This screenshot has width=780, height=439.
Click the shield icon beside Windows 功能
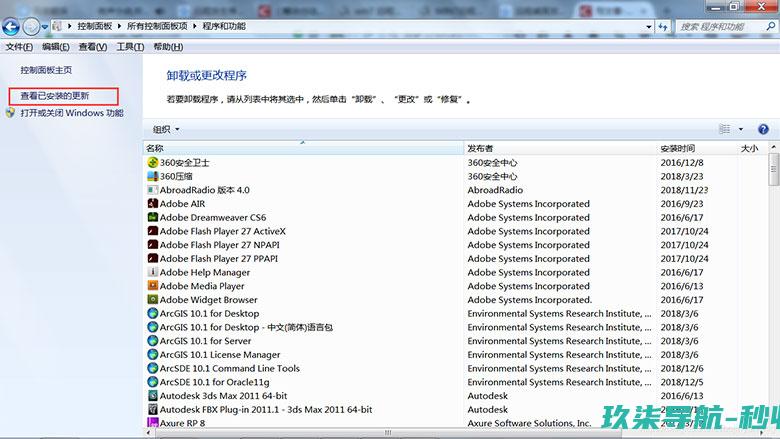coord(10,113)
